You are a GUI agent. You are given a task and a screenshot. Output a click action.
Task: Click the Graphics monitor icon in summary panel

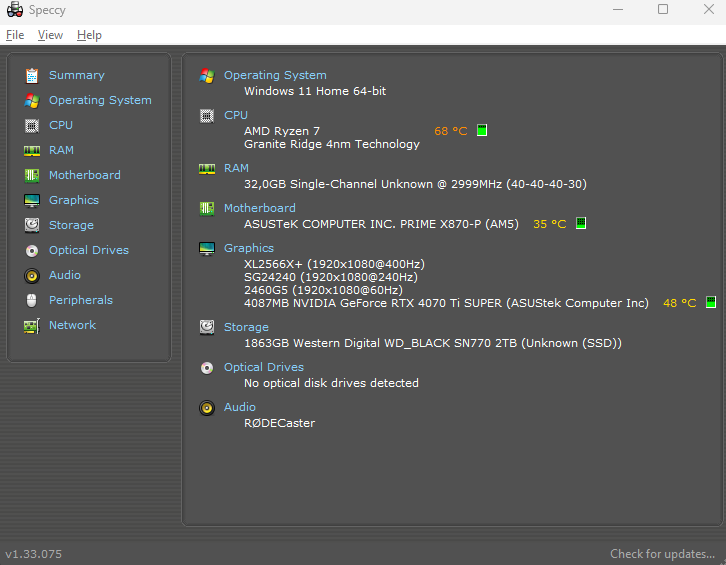point(207,249)
